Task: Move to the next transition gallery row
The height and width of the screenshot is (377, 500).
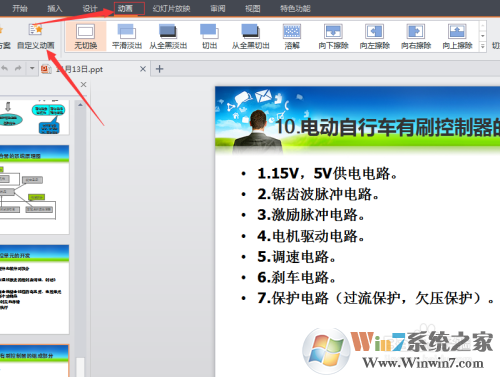Action: click(x=482, y=36)
